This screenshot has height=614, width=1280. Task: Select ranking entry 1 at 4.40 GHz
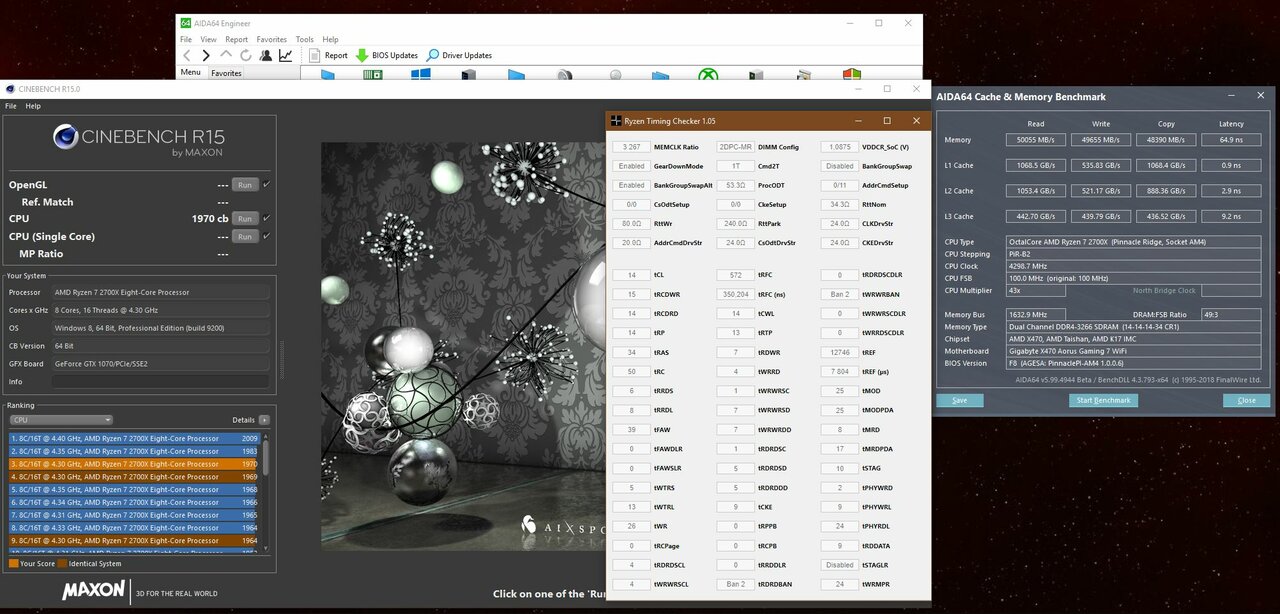point(134,438)
